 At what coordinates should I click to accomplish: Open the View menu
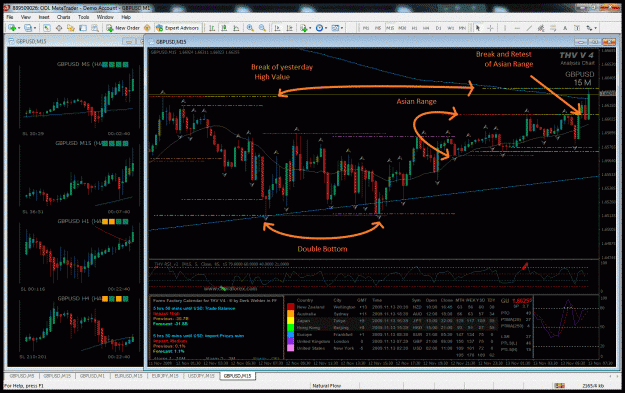26,17
